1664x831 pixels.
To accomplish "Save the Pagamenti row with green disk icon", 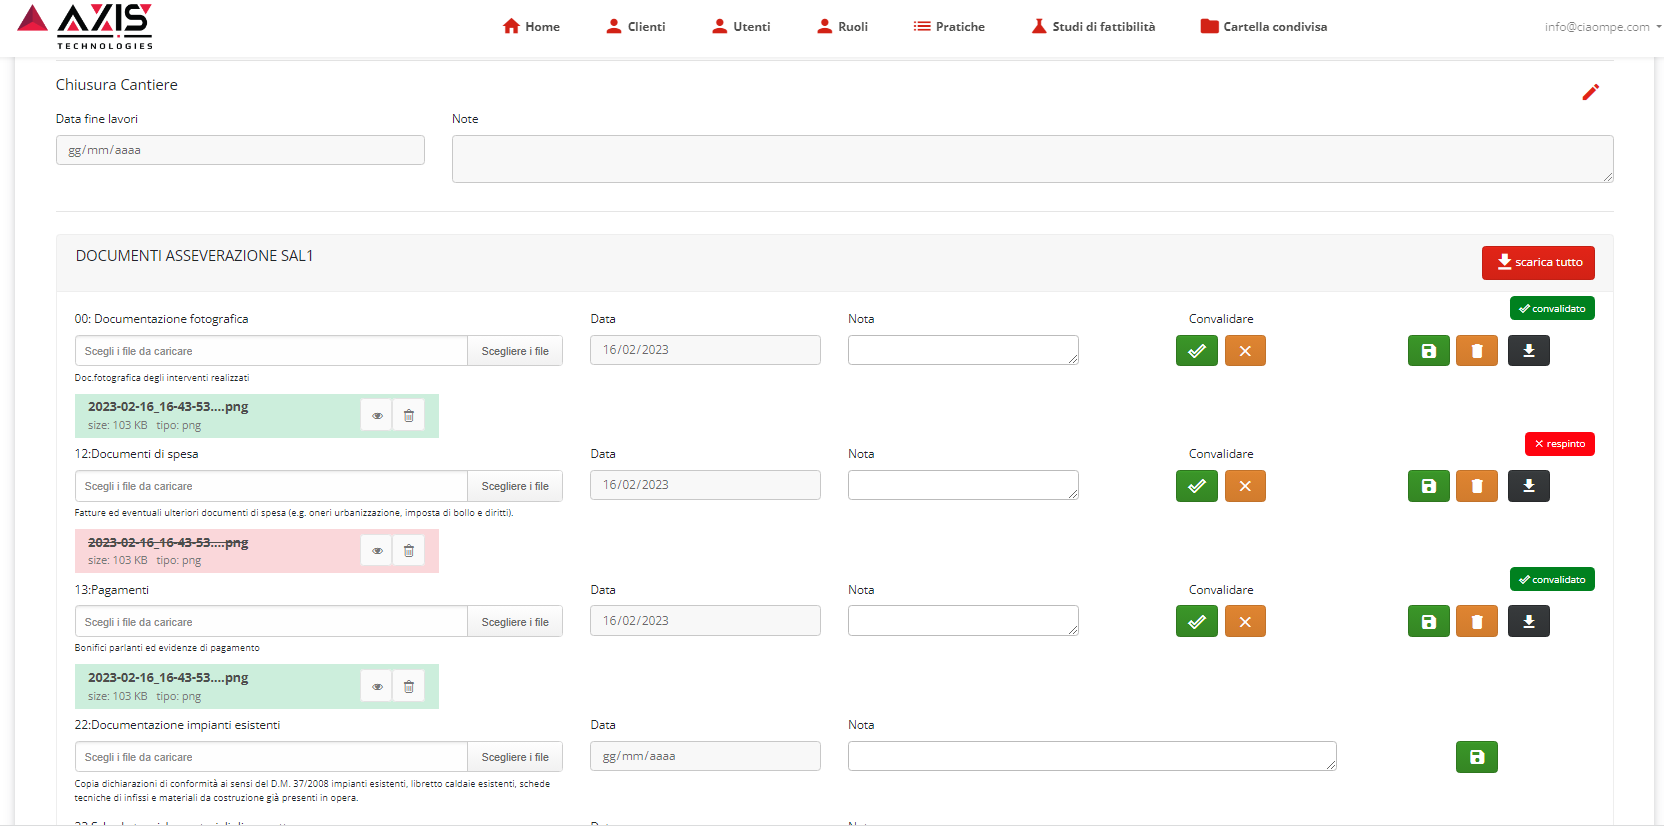I will [1428, 622].
